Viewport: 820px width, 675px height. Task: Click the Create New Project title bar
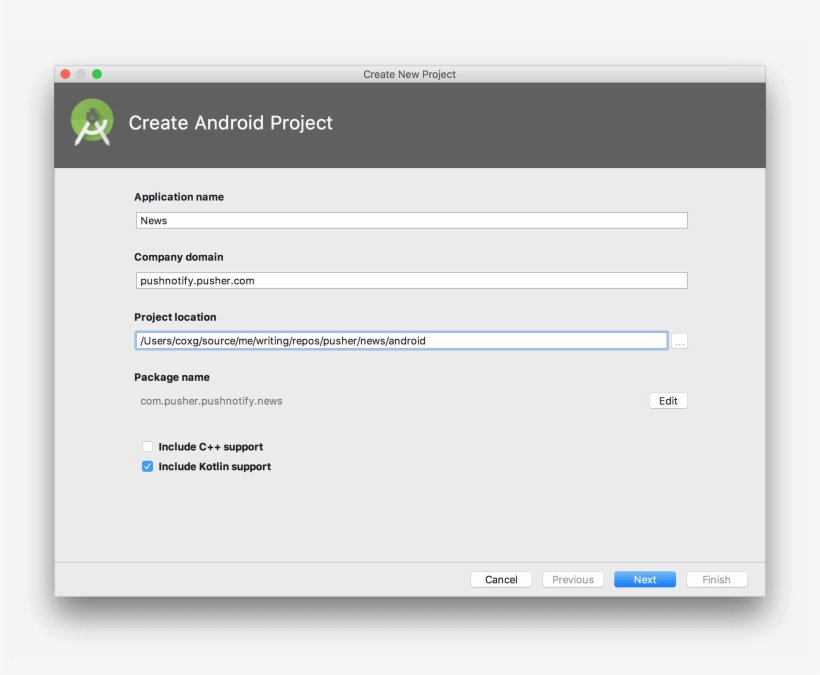(410, 73)
